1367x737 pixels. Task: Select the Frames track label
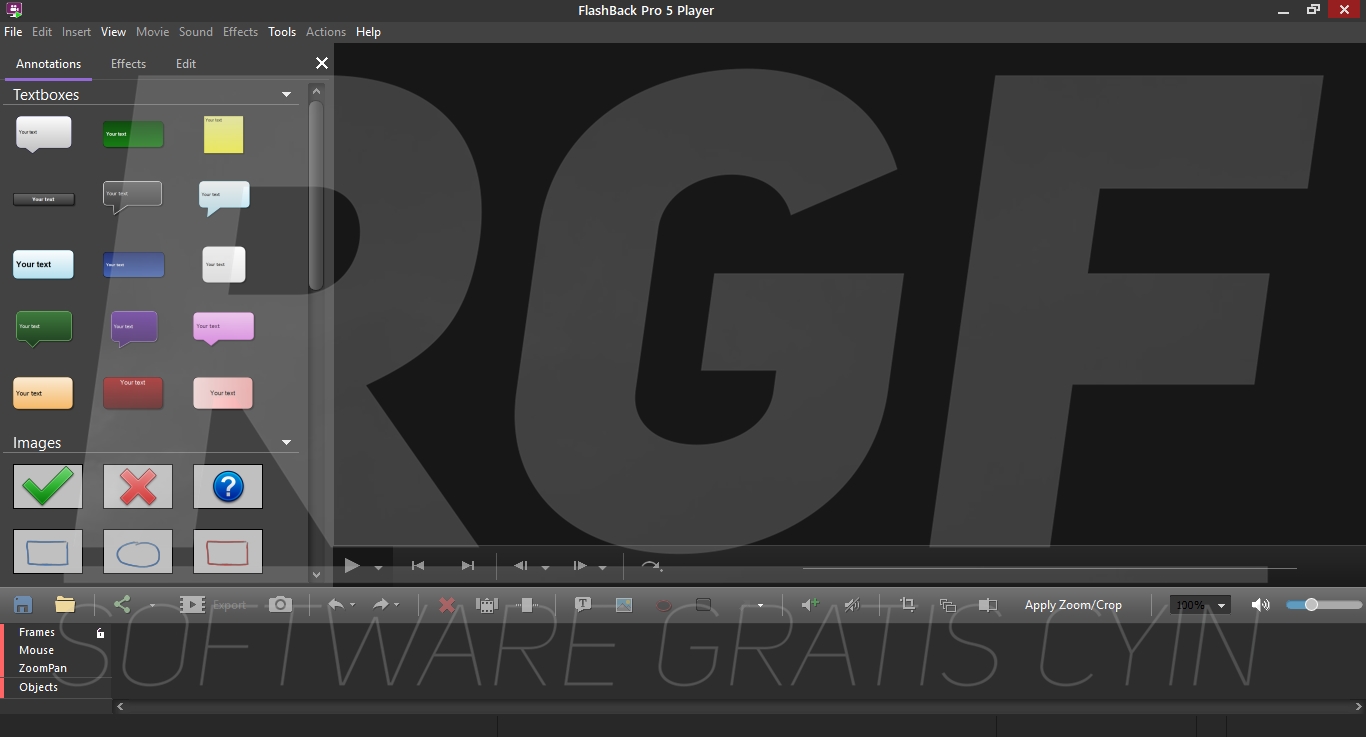coord(37,632)
